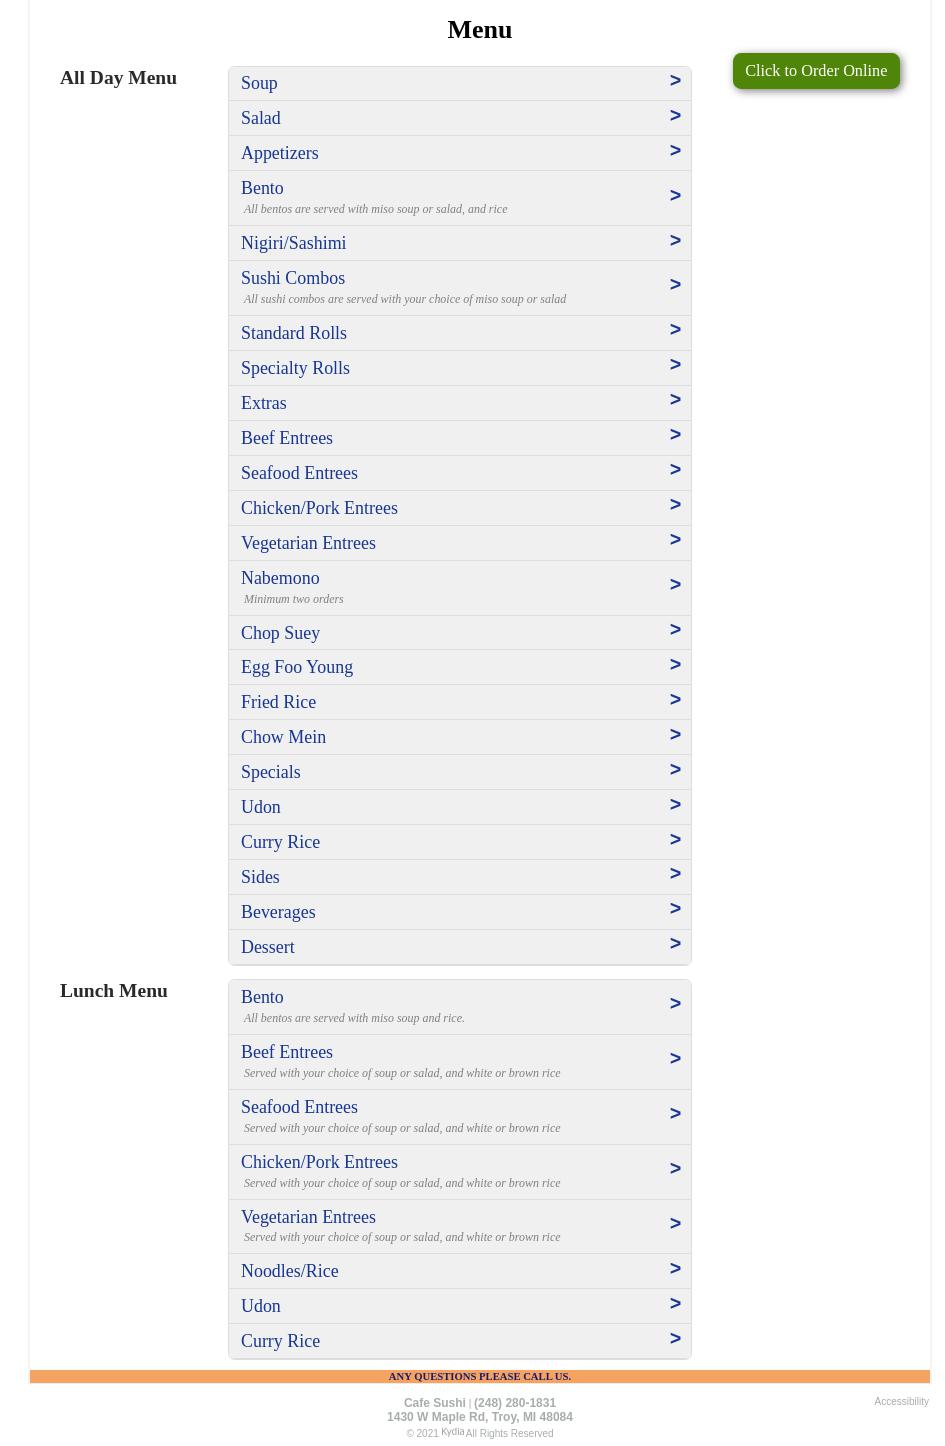Viewport: 945px width, 1446px height.
Task: Click the arrow beside Appetizers
Action: click(675, 151)
